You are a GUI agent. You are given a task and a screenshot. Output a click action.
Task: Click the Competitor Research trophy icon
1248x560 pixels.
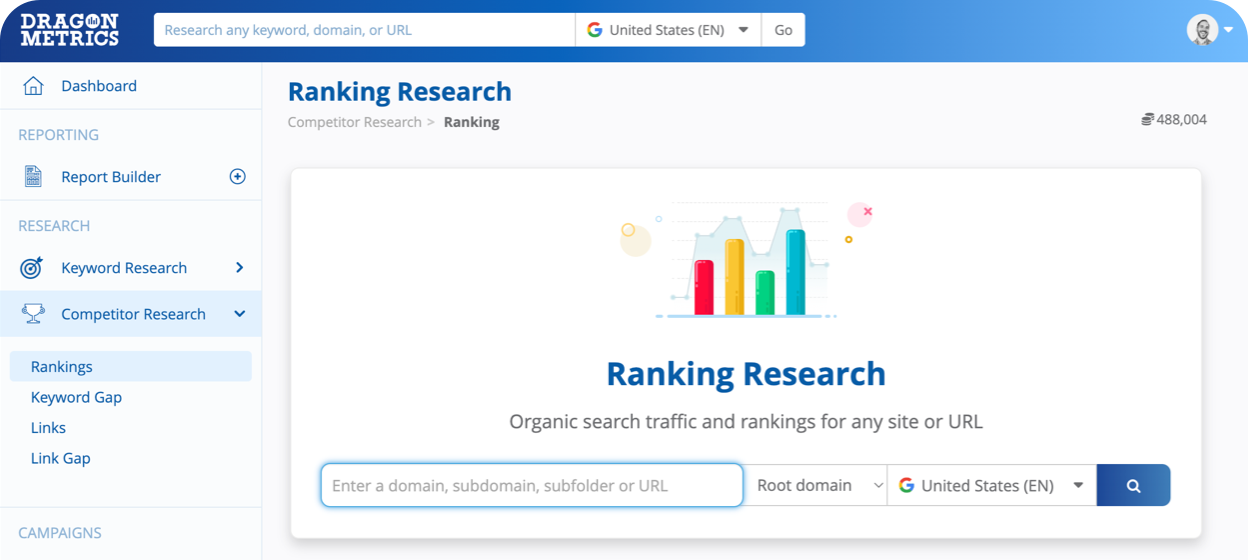click(x=33, y=314)
